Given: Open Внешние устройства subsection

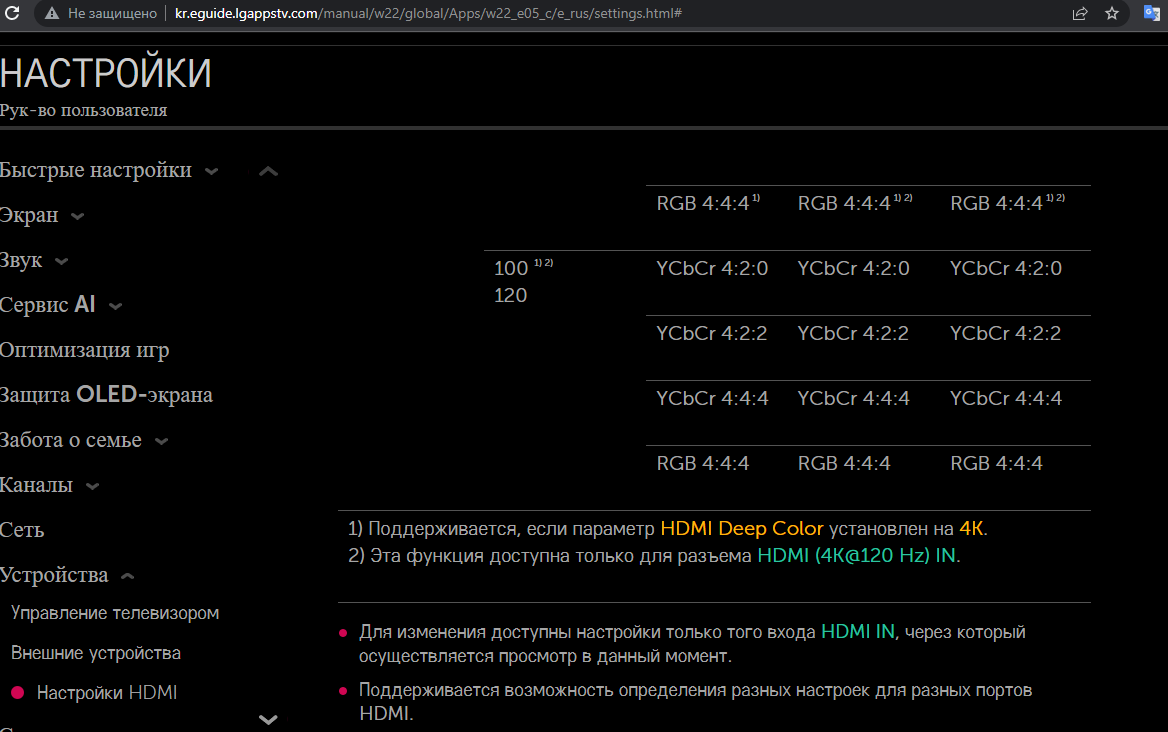Looking at the screenshot, I should coord(95,653).
